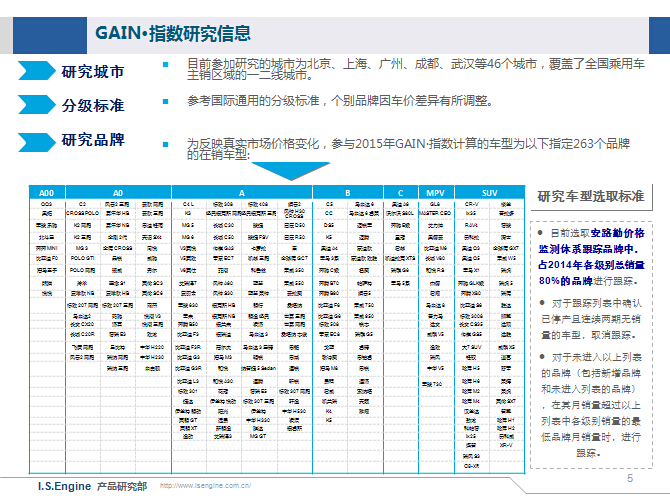The width and height of the screenshot is (670, 503).
Task: Click the MPV column header
Action: (435, 193)
